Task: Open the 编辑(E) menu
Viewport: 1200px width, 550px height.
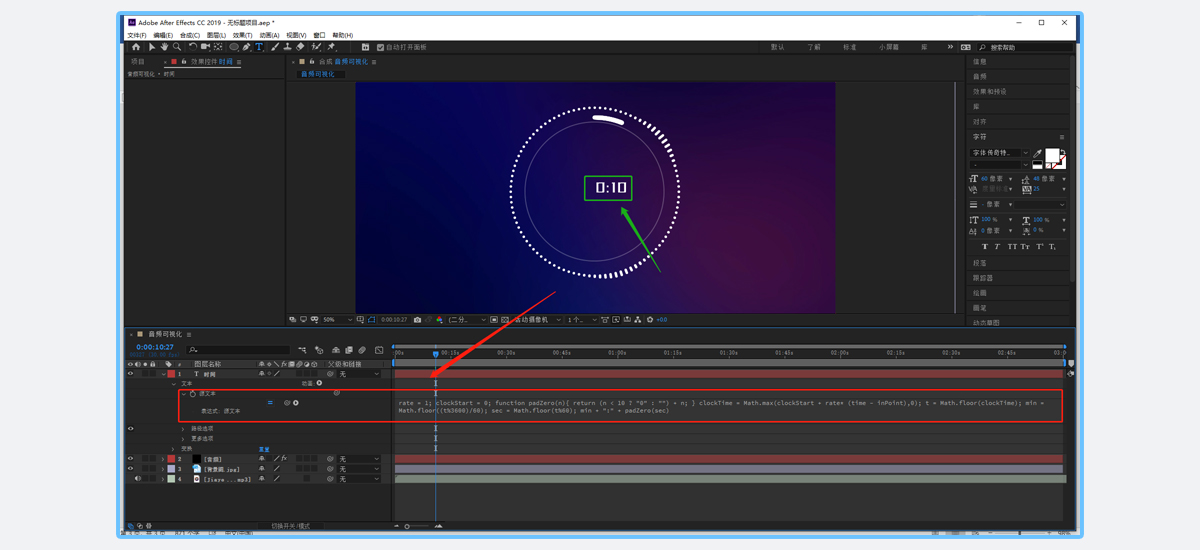Action: 163,35
